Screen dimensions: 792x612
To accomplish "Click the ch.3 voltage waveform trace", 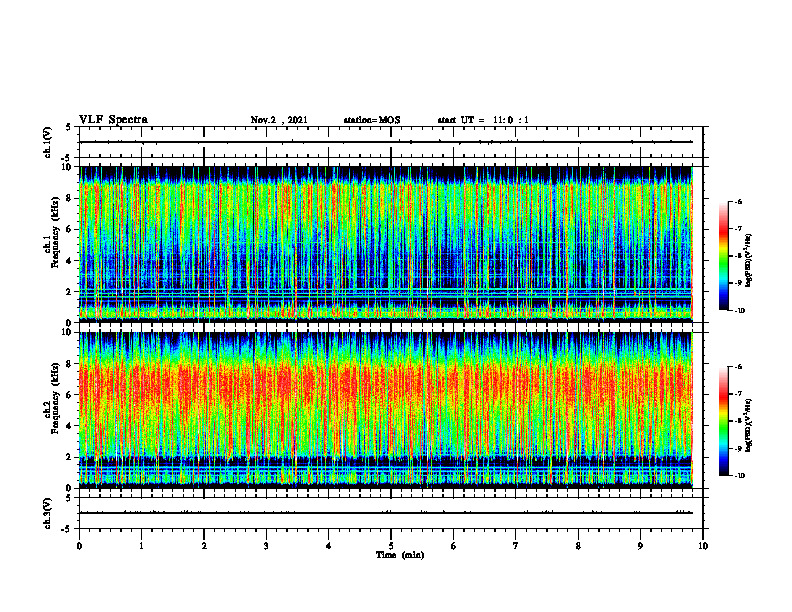I will (386, 513).
